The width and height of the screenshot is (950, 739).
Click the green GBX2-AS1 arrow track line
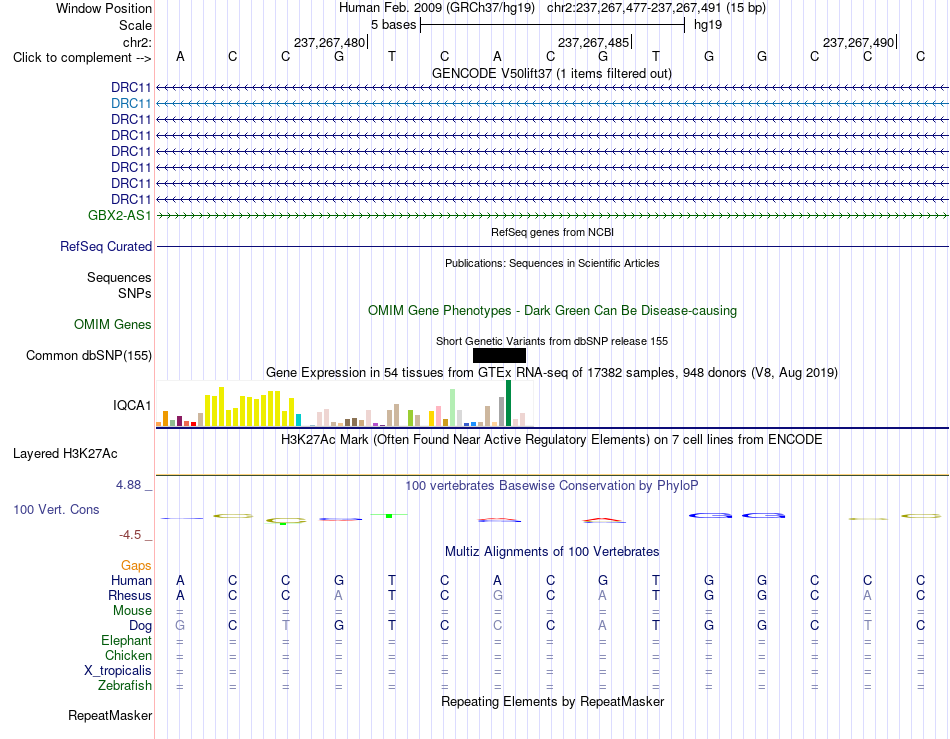pyautogui.click(x=552, y=216)
